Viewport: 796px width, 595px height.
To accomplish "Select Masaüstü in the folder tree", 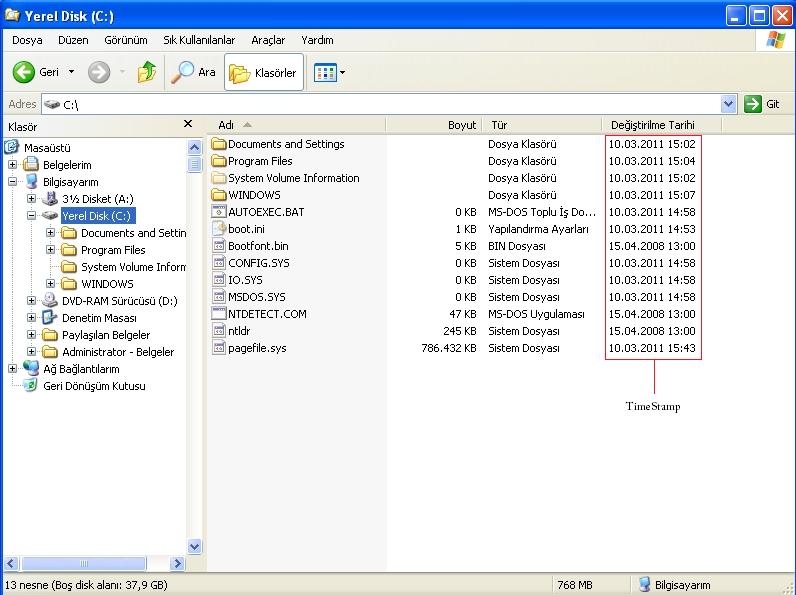I will pos(47,148).
